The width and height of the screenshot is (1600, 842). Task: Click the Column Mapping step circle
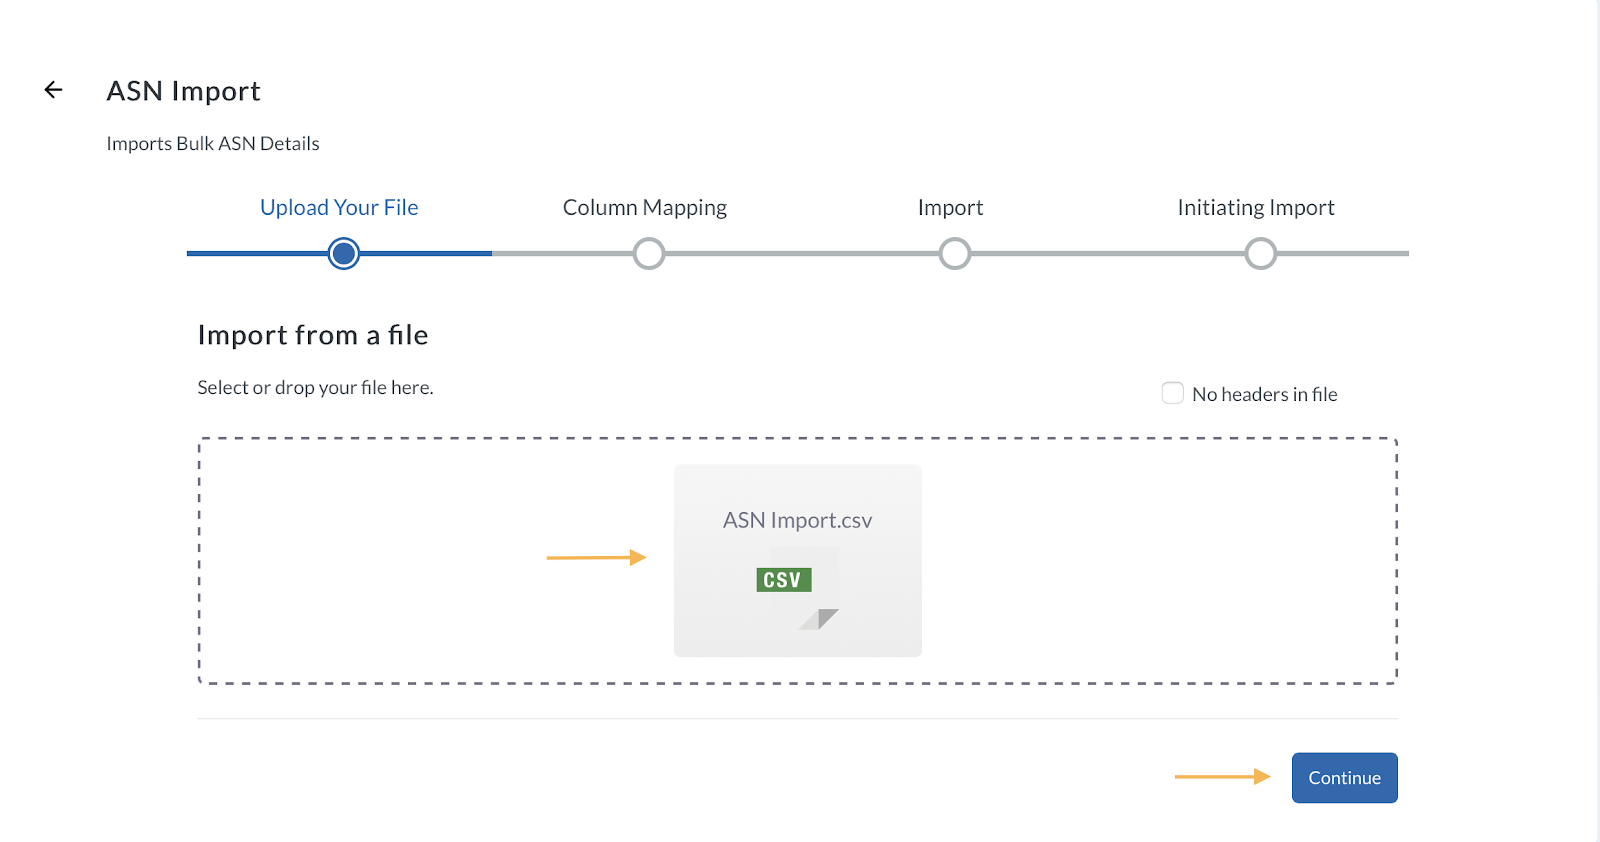click(648, 253)
